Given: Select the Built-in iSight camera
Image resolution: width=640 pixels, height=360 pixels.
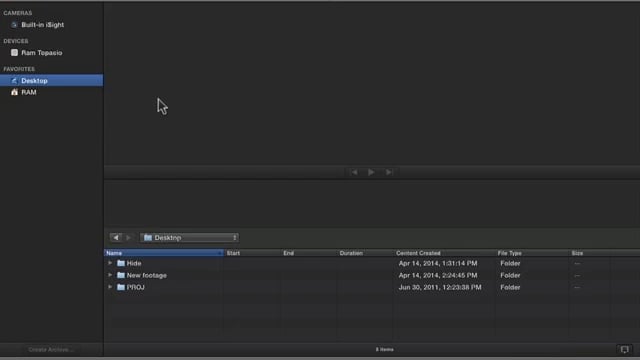Looking at the screenshot, I should 42,25.
